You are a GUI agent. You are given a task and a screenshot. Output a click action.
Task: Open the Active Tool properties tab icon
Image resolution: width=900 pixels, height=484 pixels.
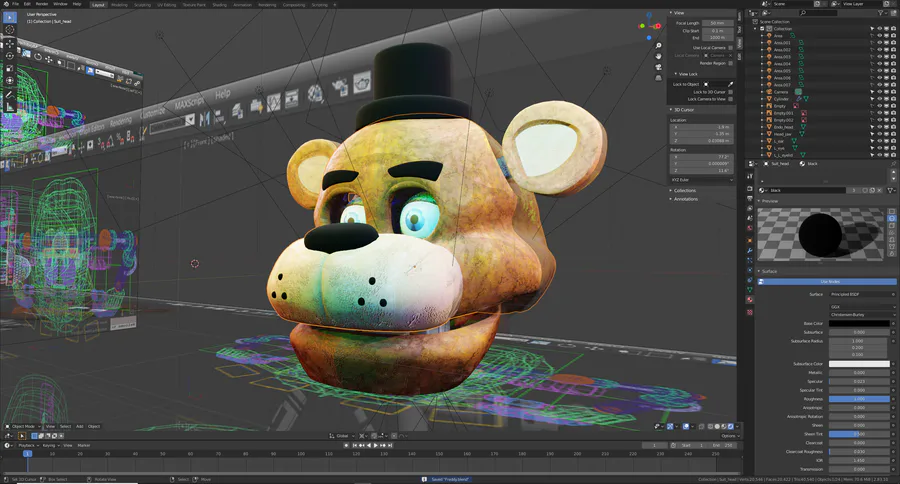(750, 176)
